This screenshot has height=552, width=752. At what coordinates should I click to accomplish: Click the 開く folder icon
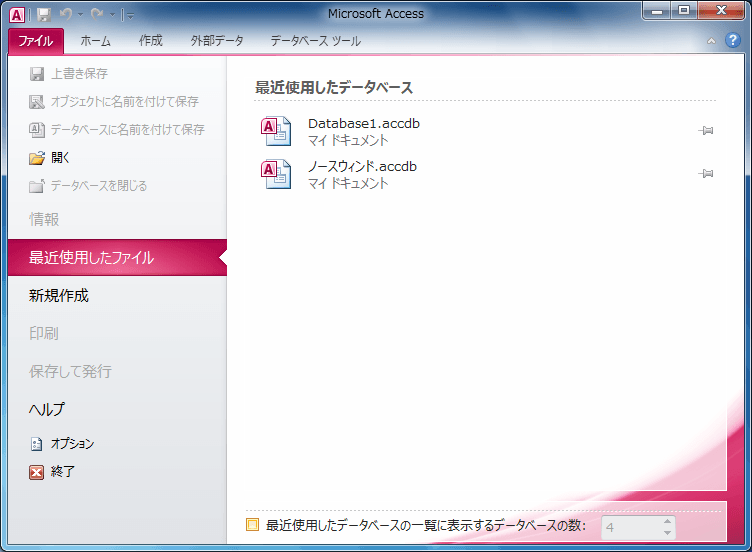pyautogui.click(x=37, y=157)
